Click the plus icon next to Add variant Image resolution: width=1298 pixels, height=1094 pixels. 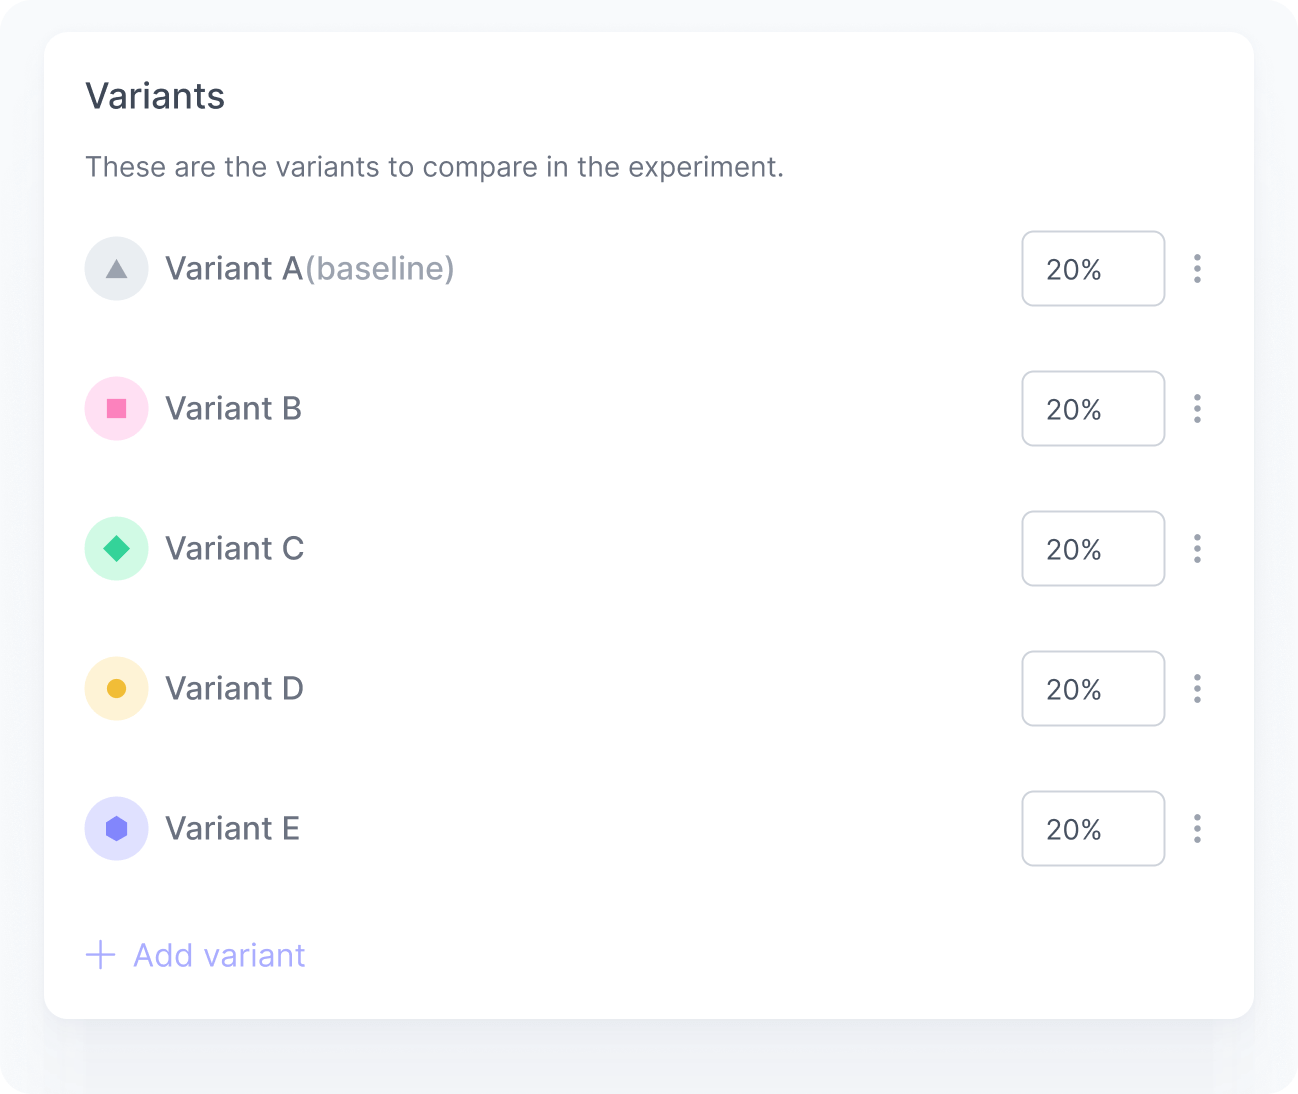click(100, 955)
